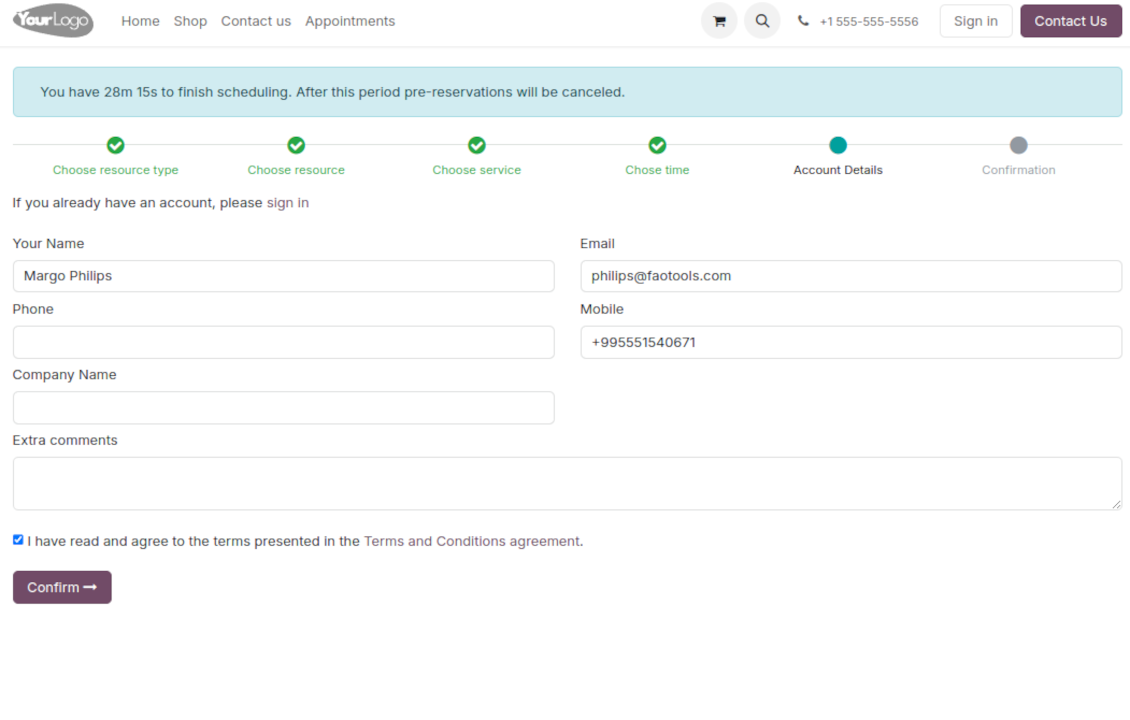This screenshot has height=720, width=1130.
Task: Click the Choose resource type checkmark step
Action: tap(116, 146)
